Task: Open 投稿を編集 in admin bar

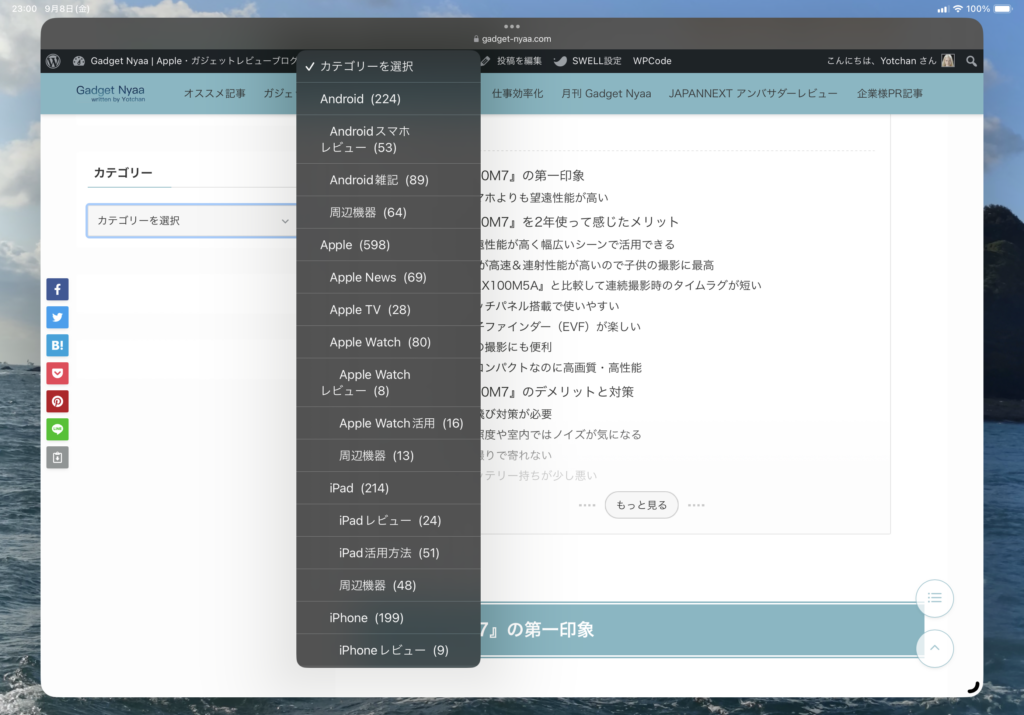Action: pyautogui.click(x=512, y=61)
